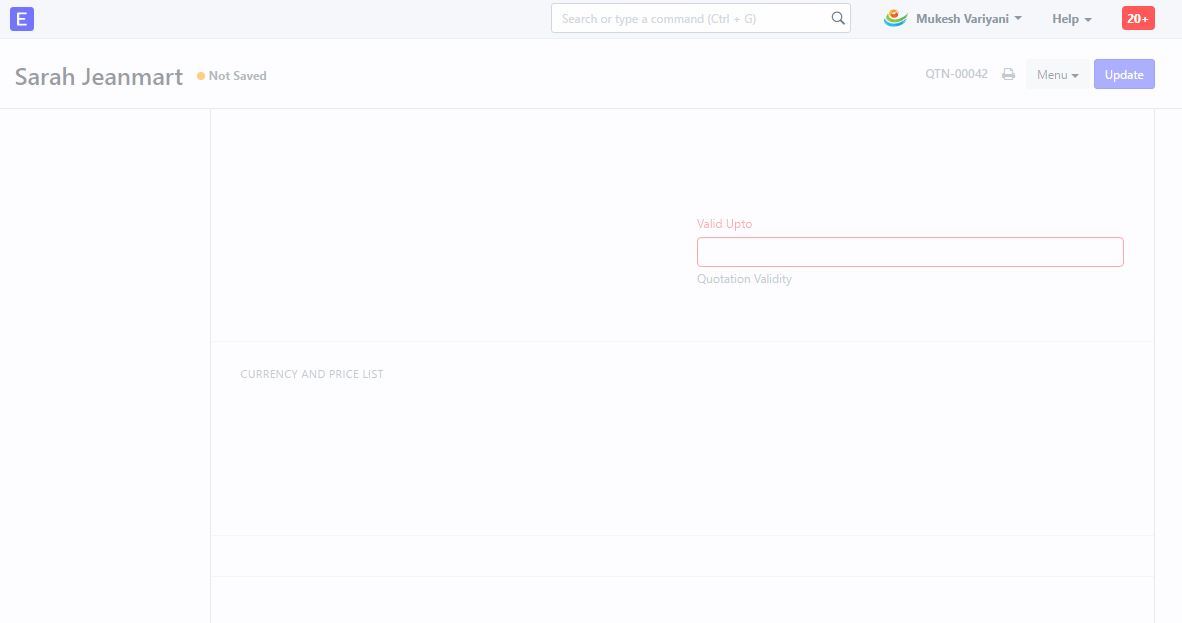This screenshot has height=623, width=1182.
Task: Click the Sarah Jeanmart title
Action: click(99, 76)
